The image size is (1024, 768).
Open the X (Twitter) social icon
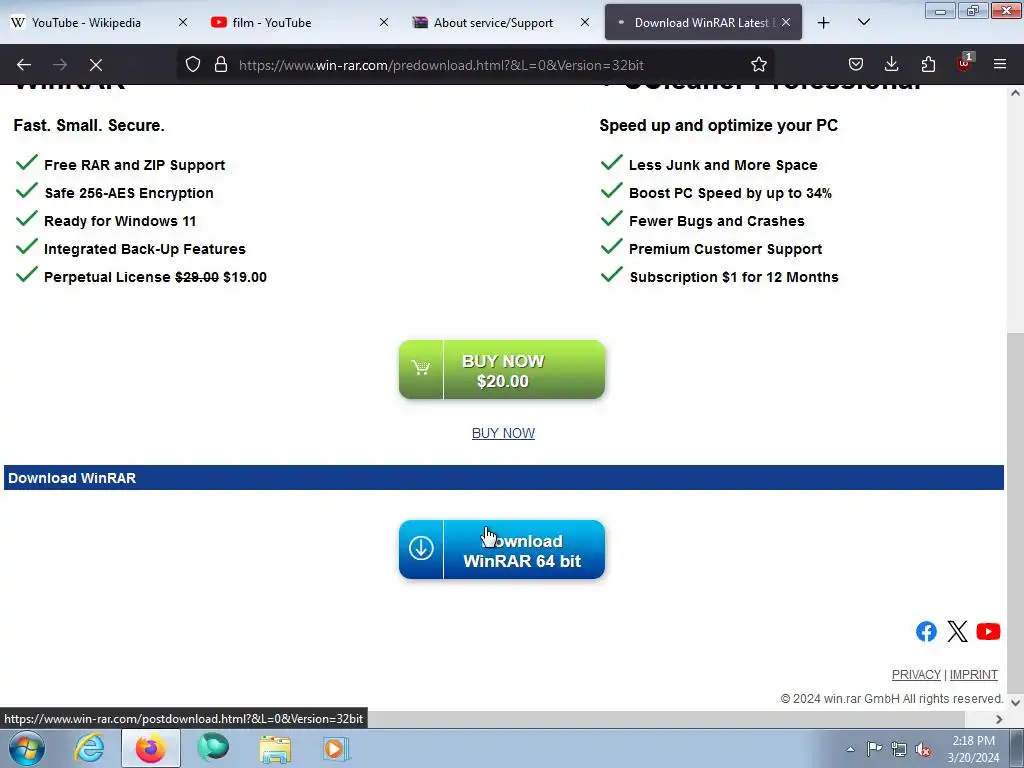957,632
